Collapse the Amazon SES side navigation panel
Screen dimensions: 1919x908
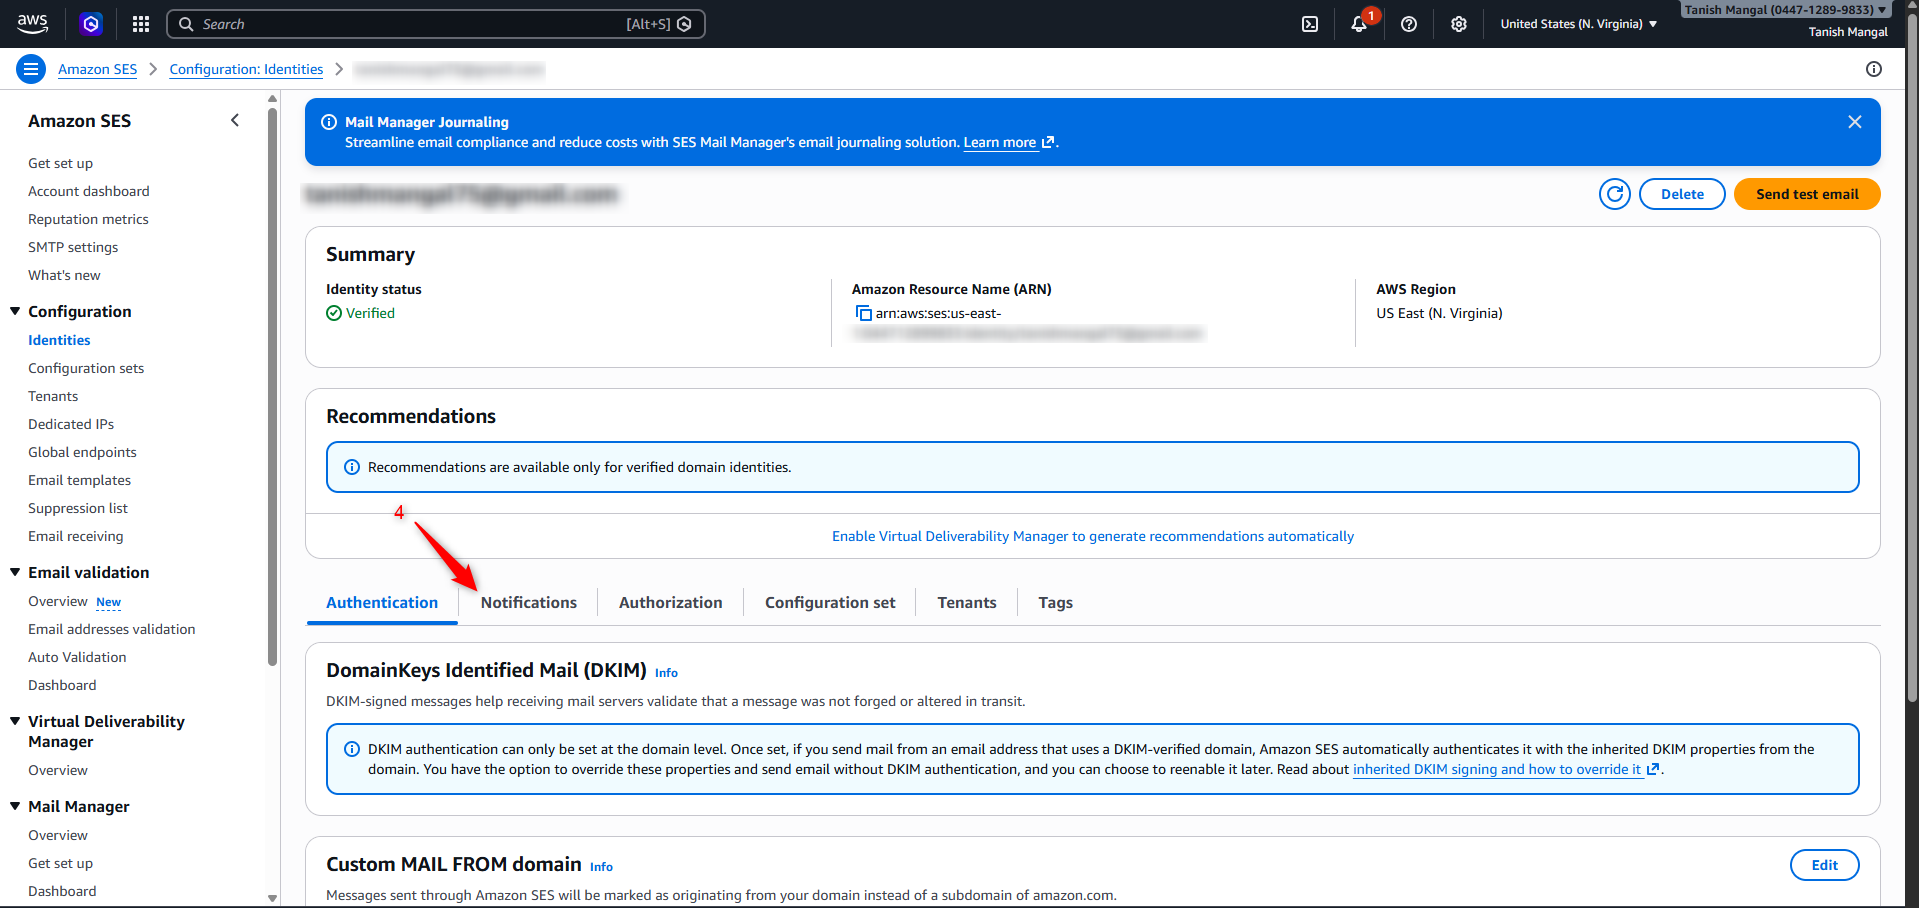coord(235,121)
